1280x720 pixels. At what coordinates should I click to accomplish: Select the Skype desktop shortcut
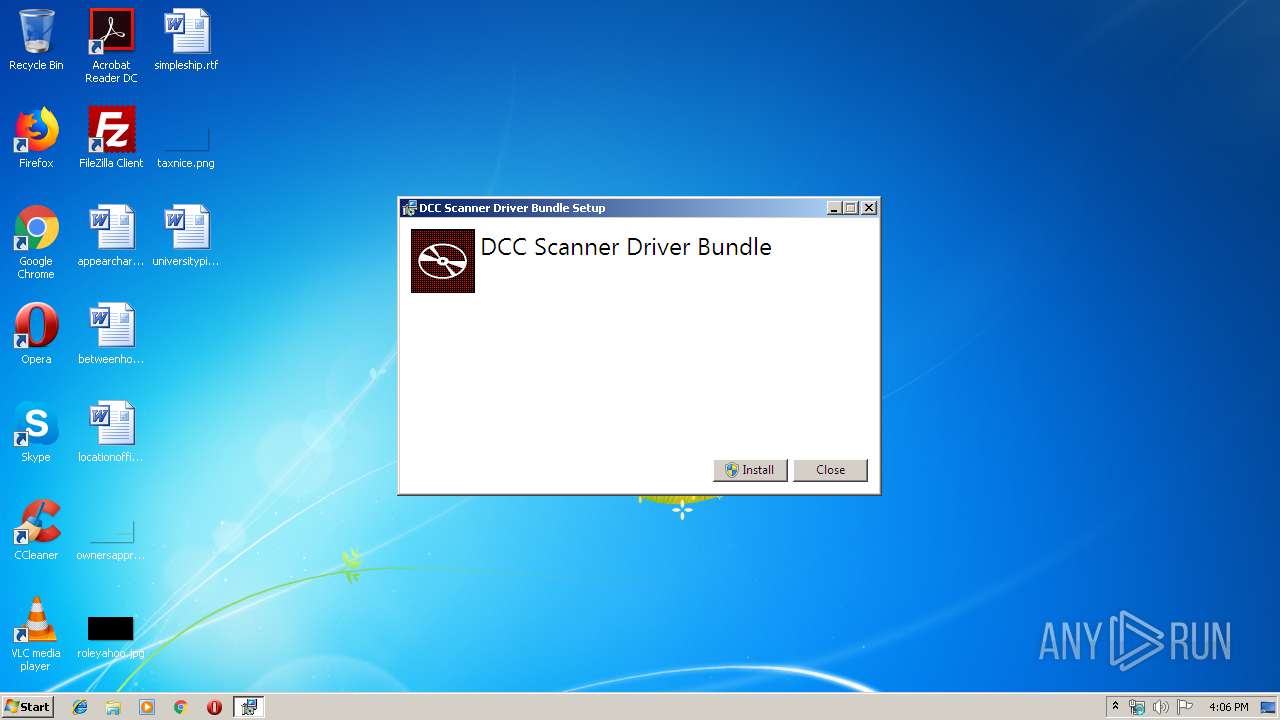pyautogui.click(x=36, y=433)
